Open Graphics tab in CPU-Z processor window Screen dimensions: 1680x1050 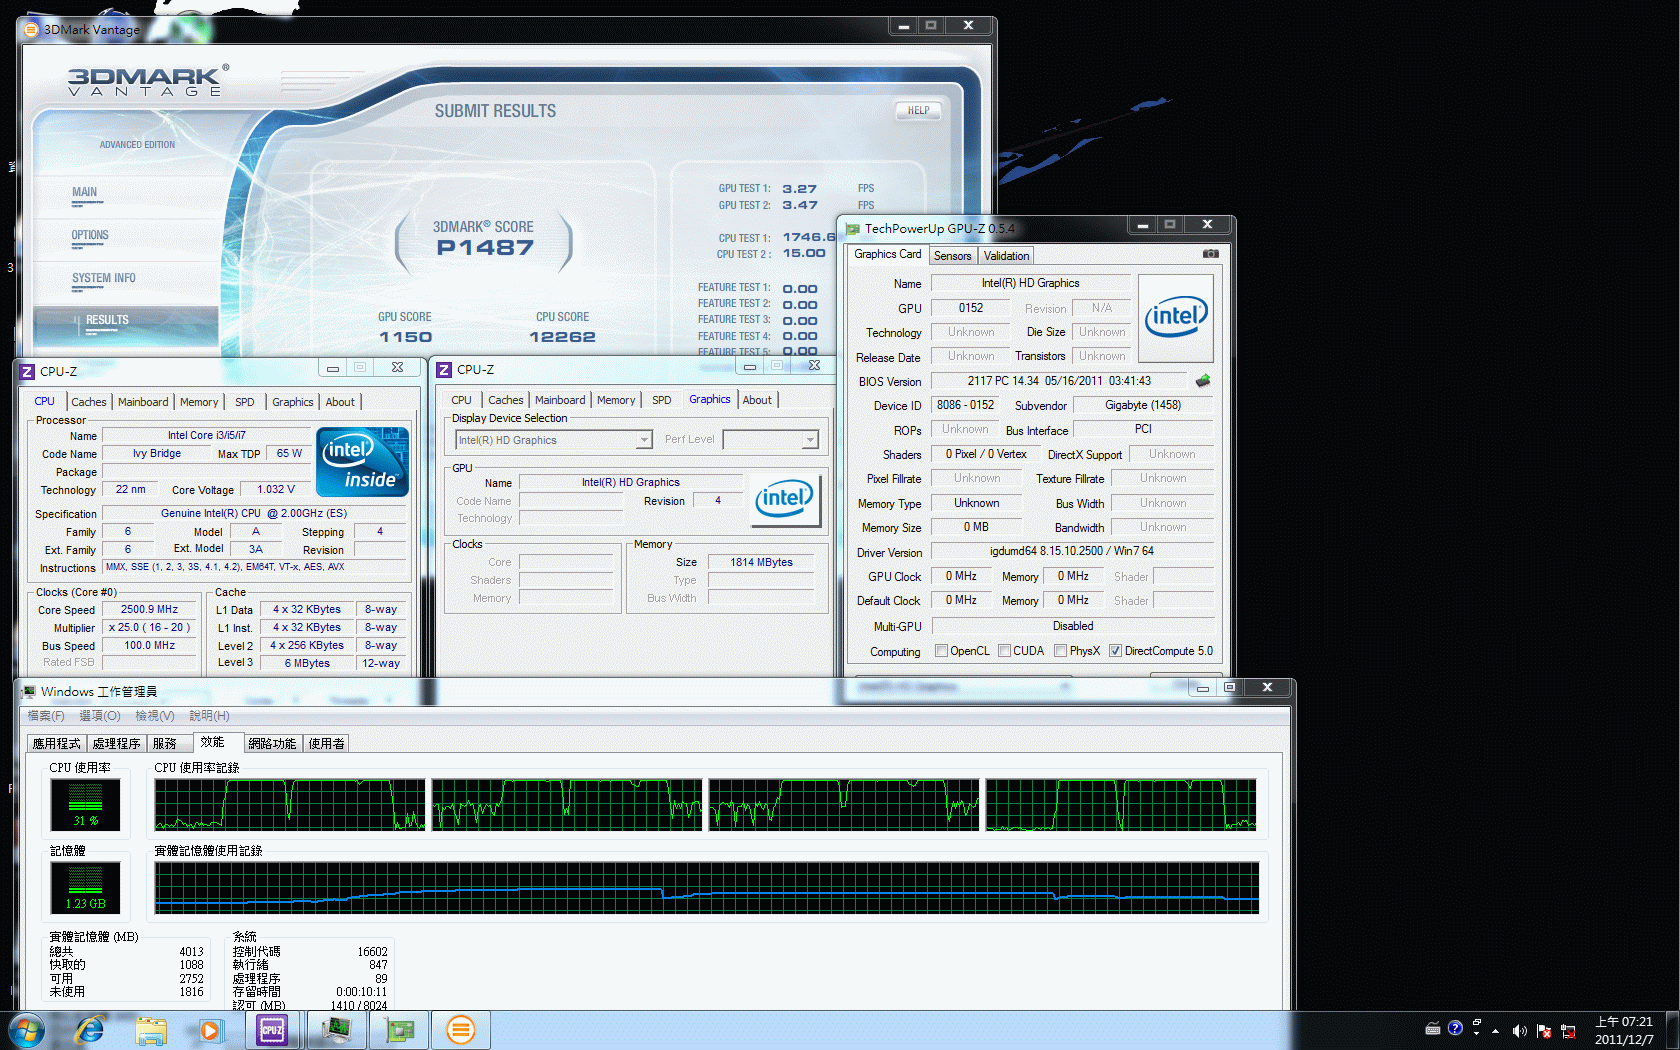(x=293, y=402)
